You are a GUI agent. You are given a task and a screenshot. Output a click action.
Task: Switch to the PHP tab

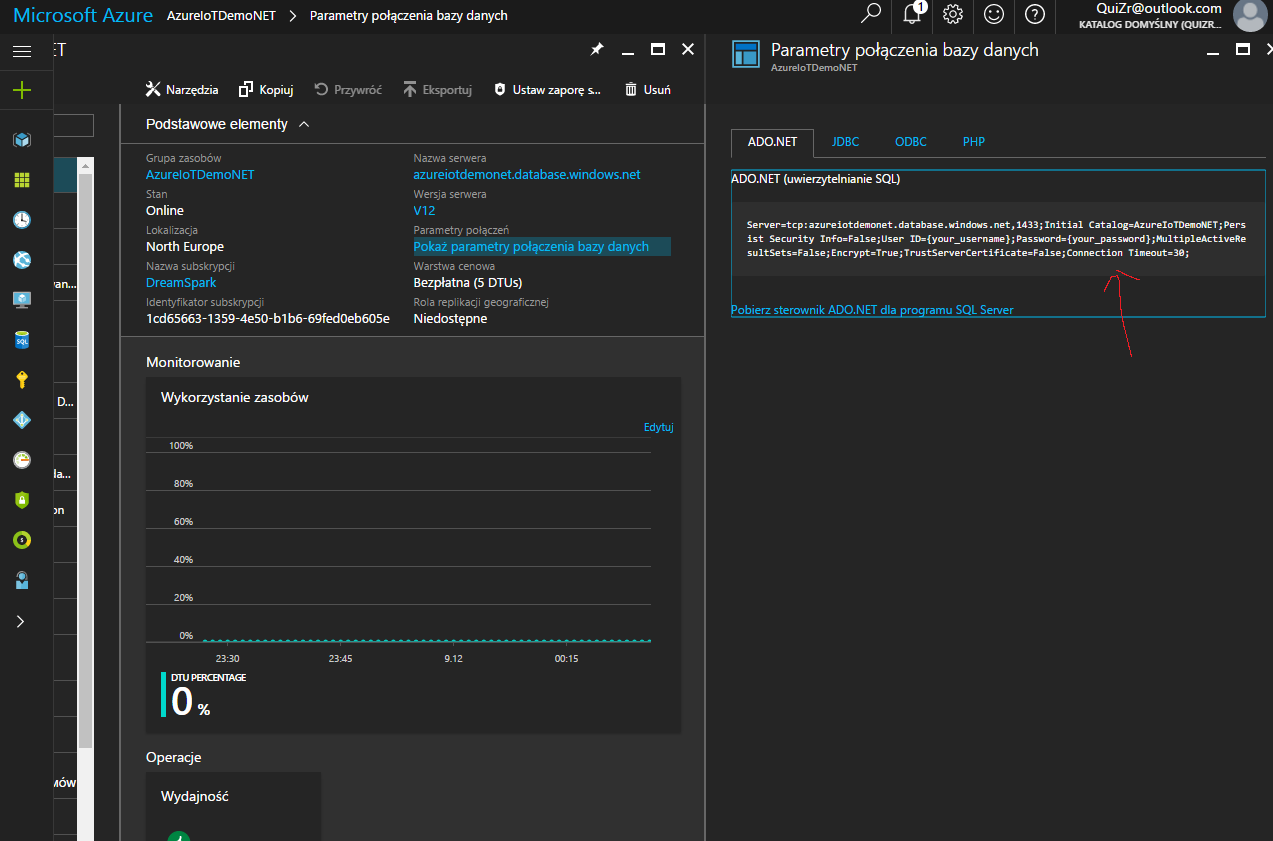[974, 142]
